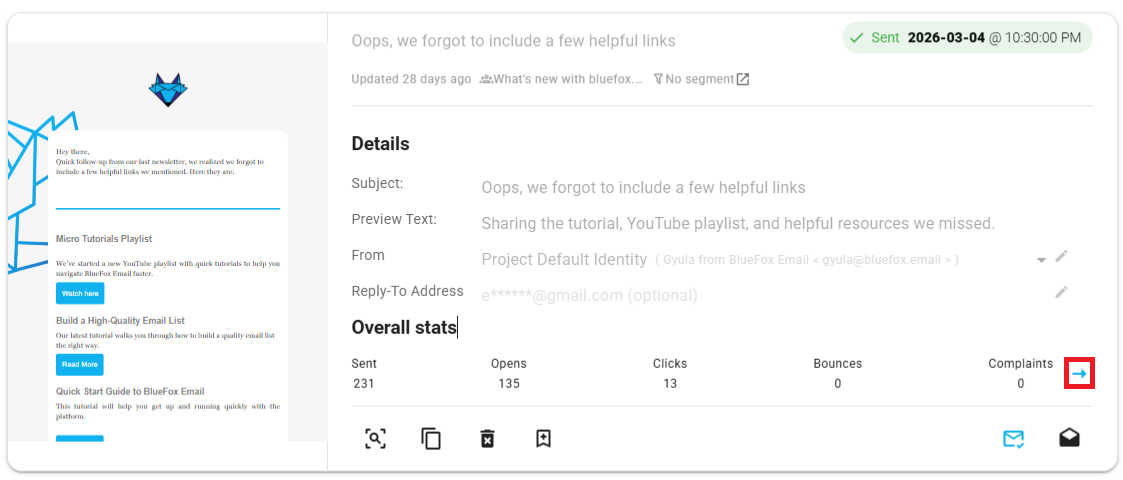
Task: Click the "Watch here" button in the preview
Action: 80,293
